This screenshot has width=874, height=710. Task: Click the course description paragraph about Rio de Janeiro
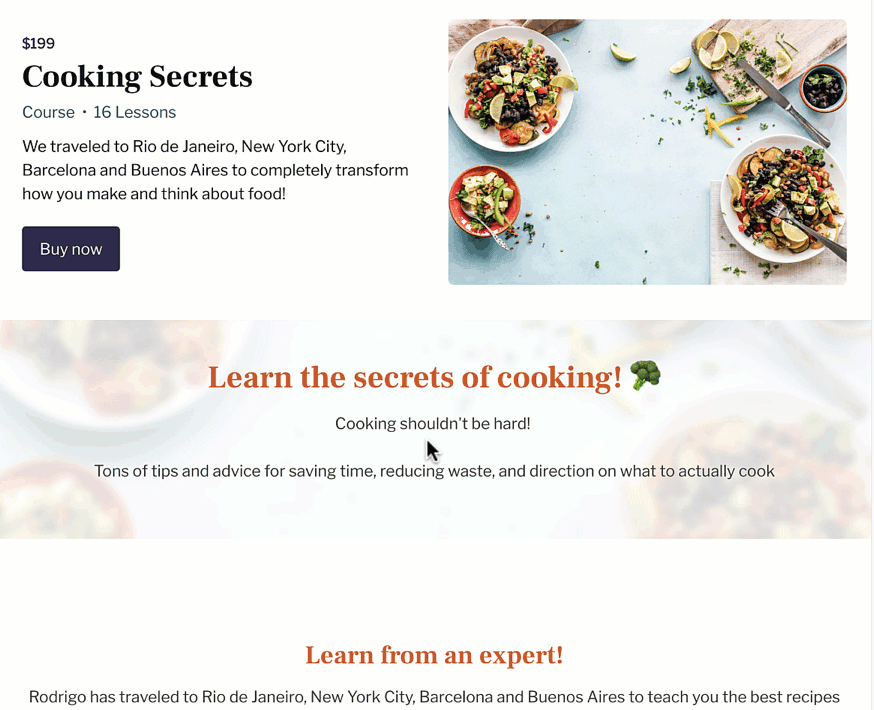point(215,170)
